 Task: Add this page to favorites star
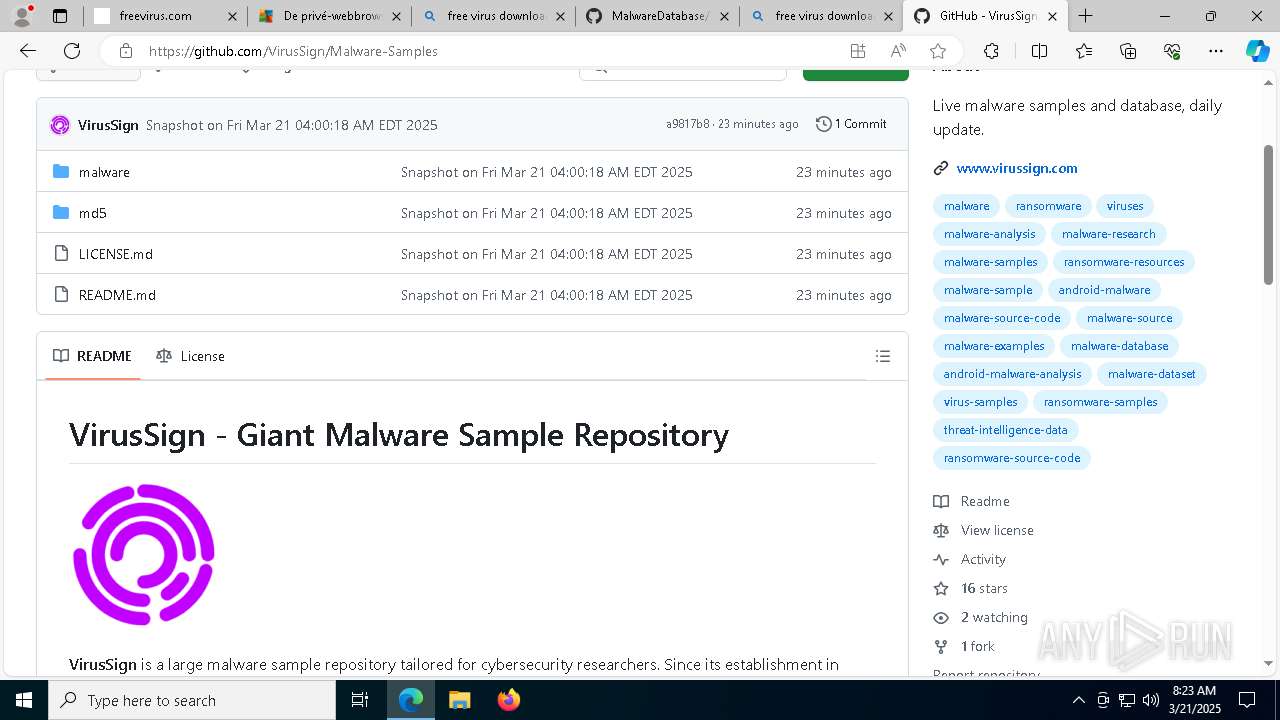tap(937, 51)
